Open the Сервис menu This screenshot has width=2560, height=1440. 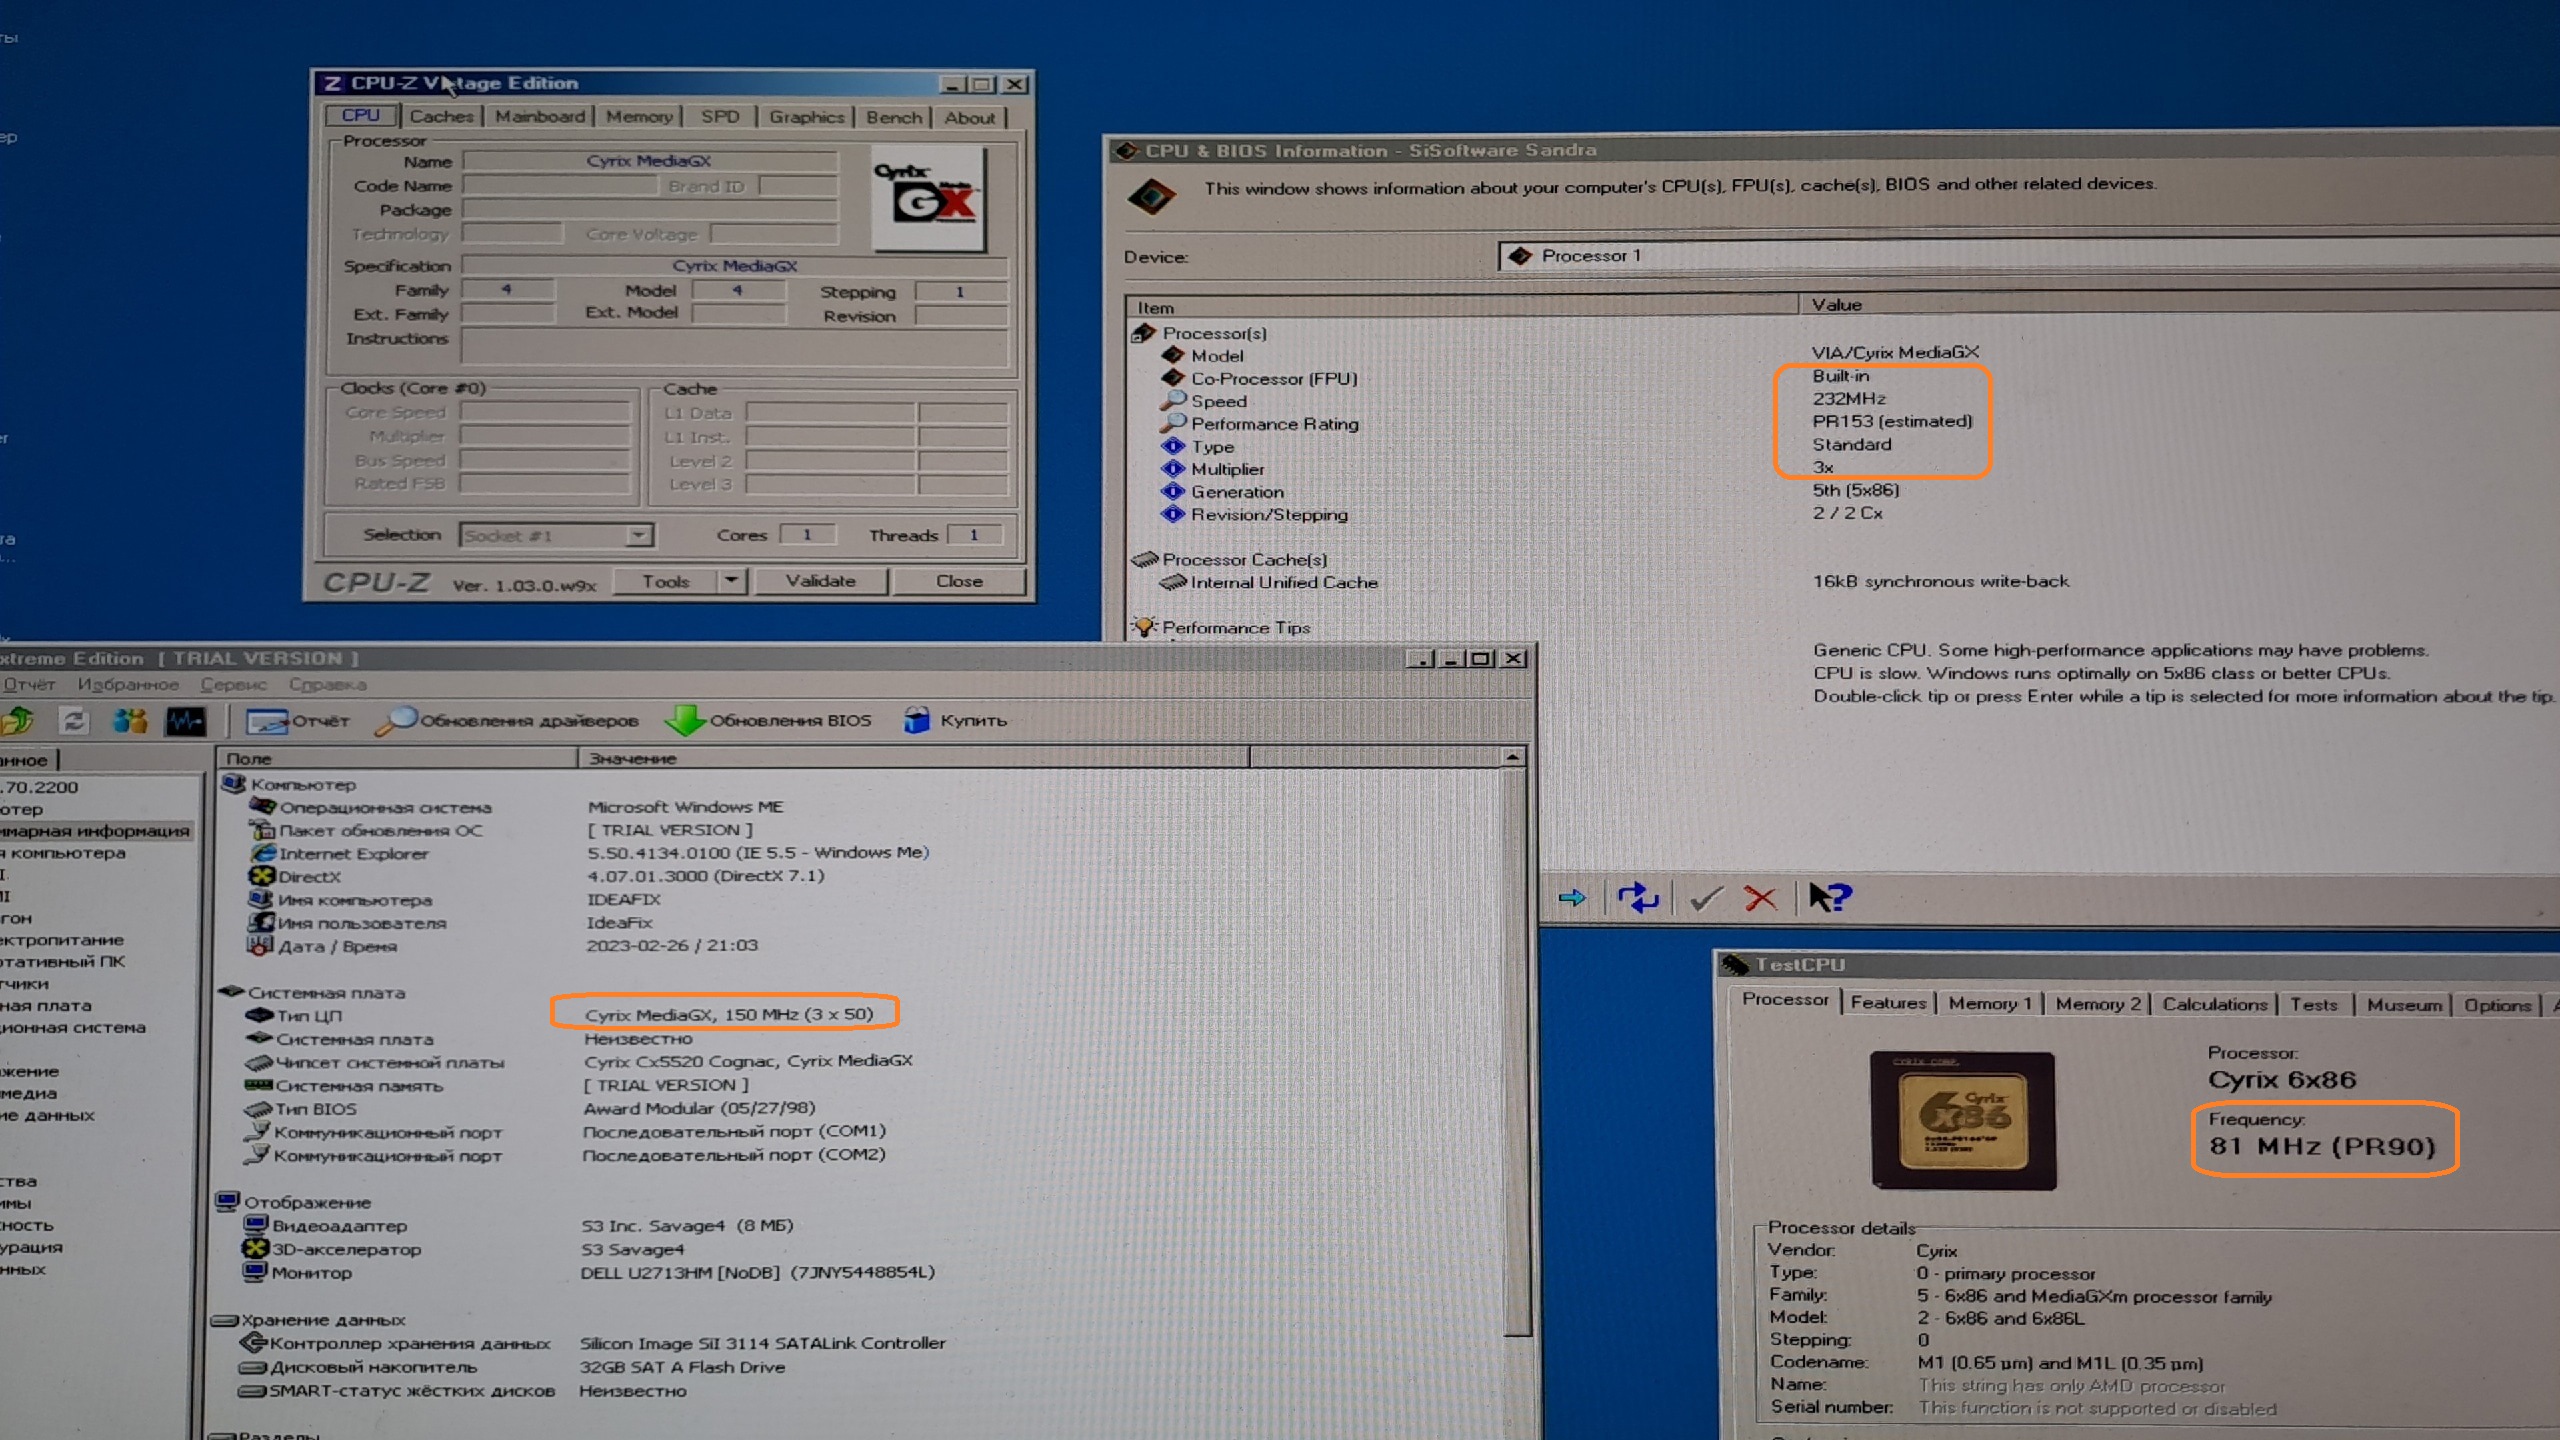(x=233, y=685)
